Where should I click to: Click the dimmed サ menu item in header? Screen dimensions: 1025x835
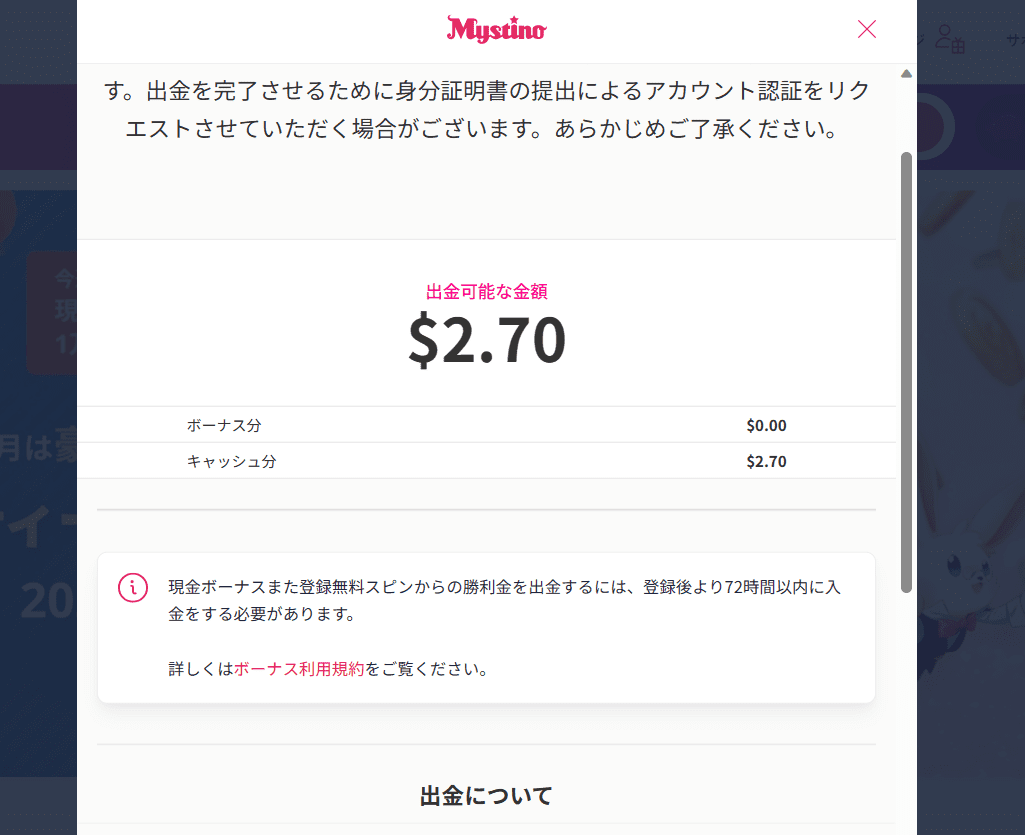tap(1015, 41)
